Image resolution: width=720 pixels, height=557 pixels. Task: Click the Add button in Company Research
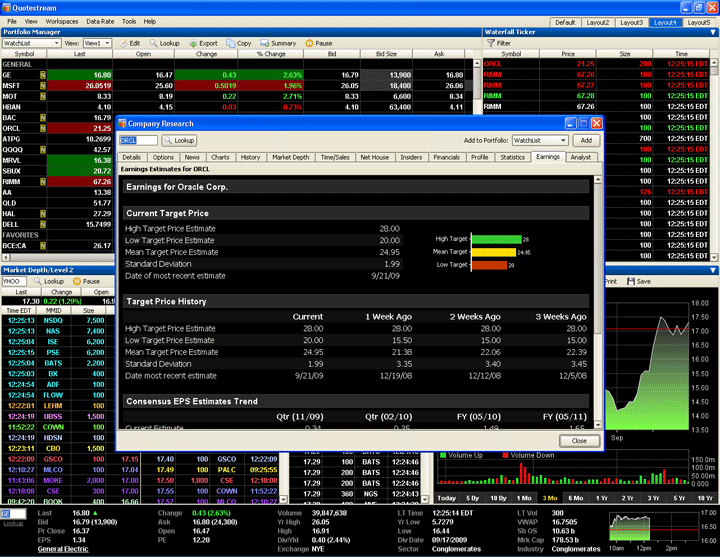[x=586, y=141]
